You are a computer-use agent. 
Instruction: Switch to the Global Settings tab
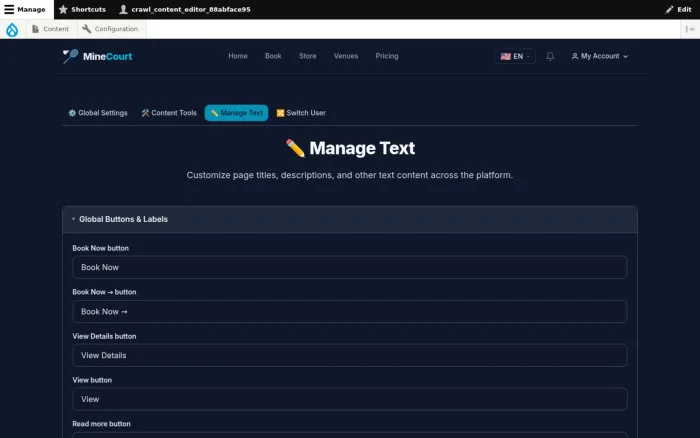tap(98, 113)
